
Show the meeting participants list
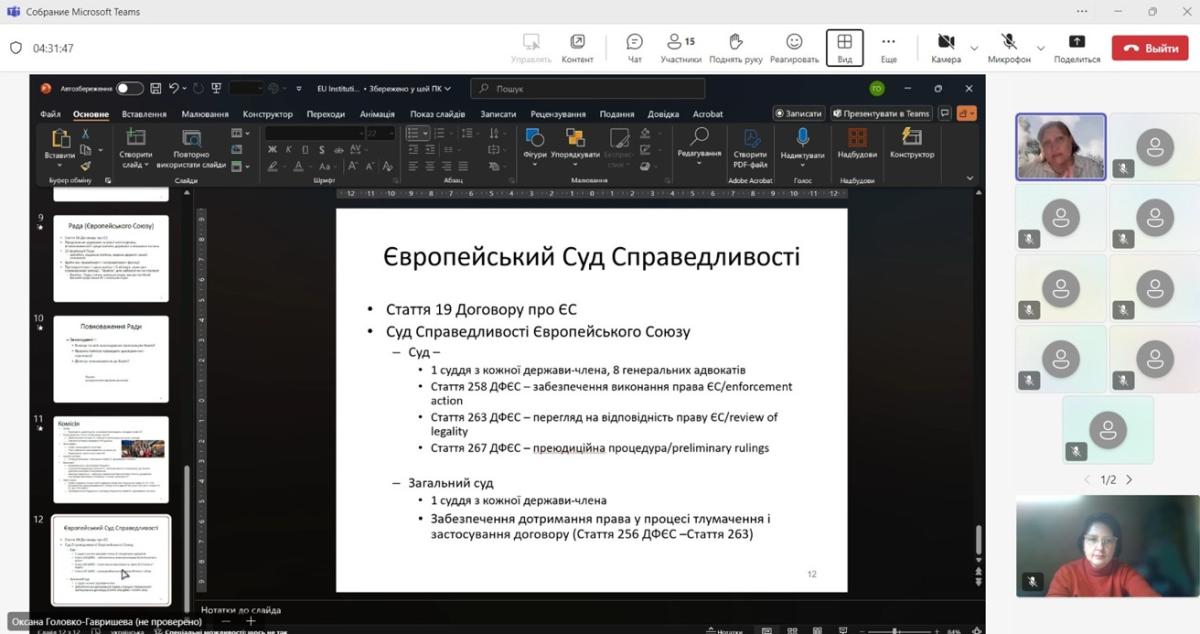click(681, 47)
